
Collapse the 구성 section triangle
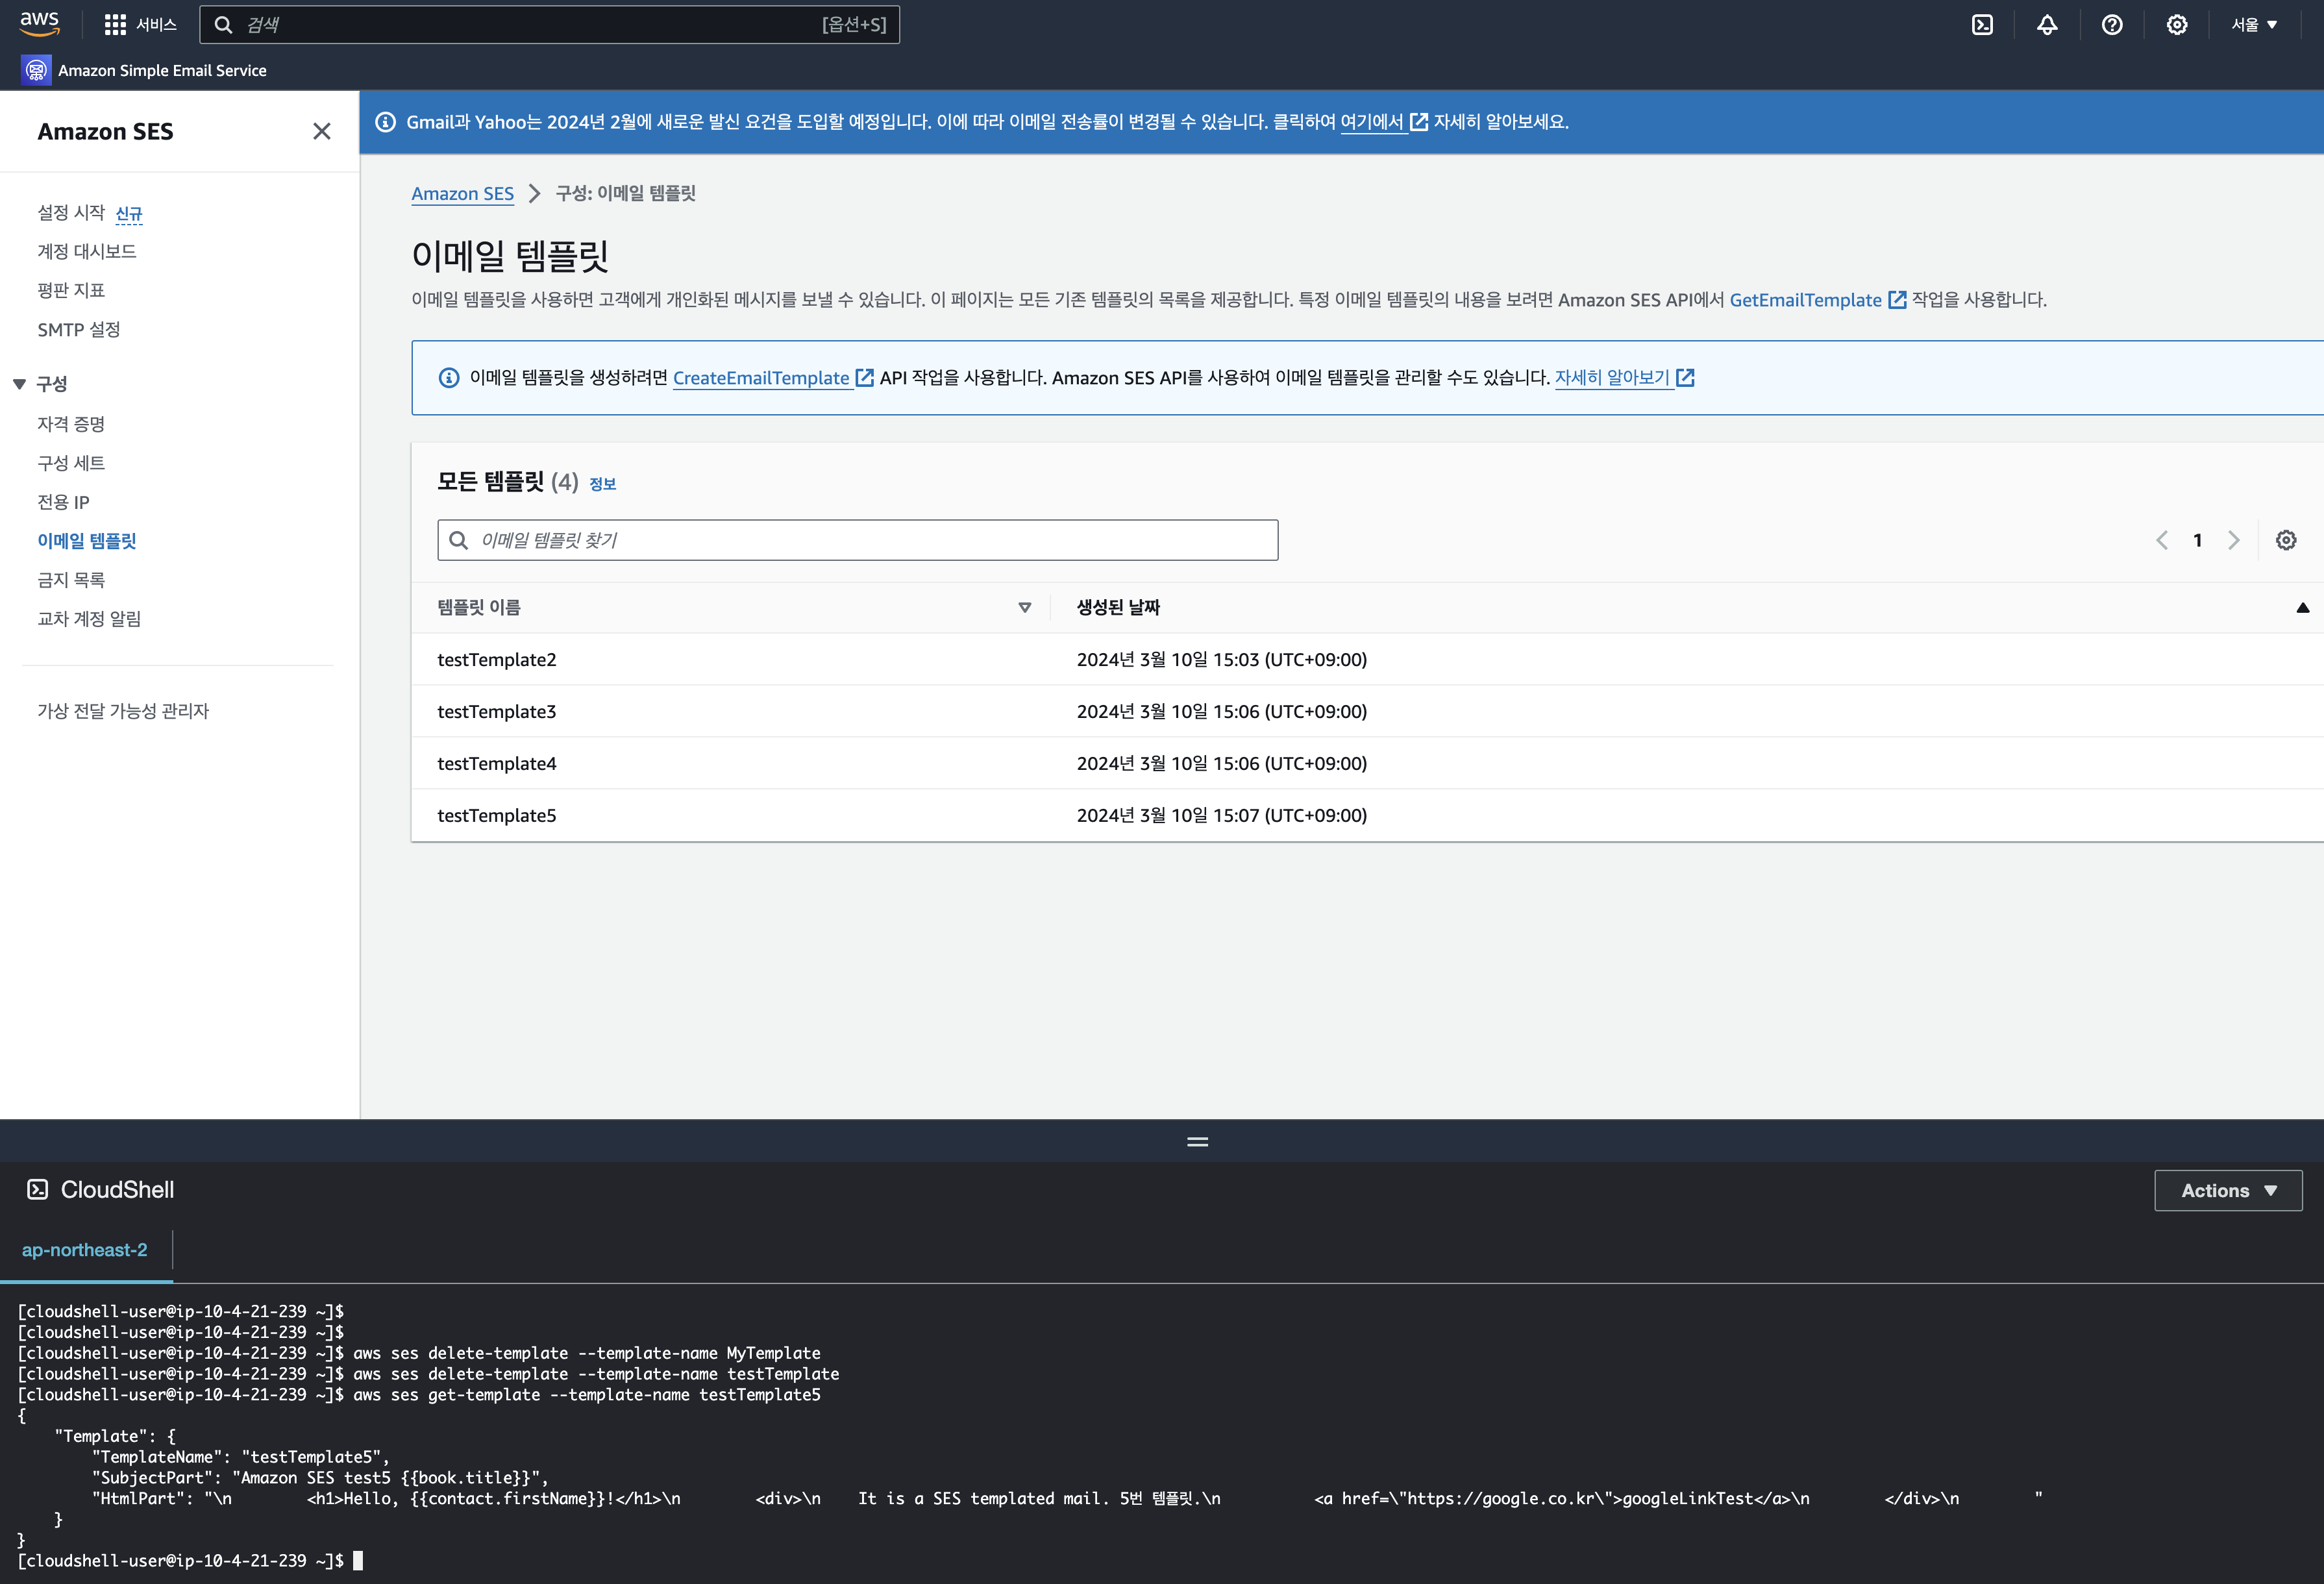19,384
